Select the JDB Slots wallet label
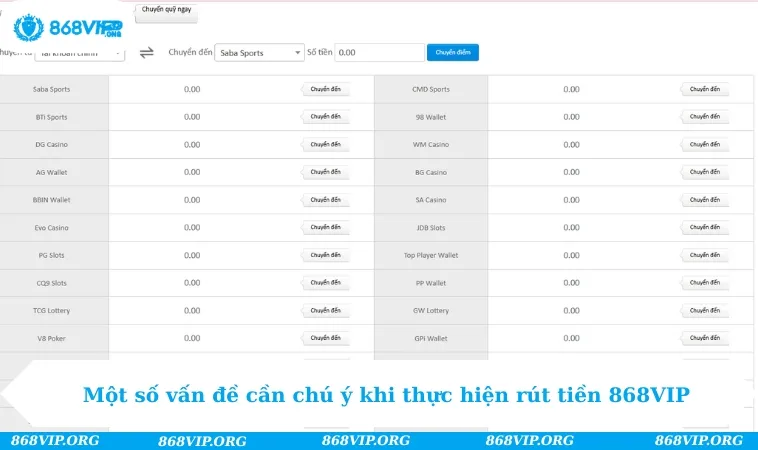 (x=431, y=227)
